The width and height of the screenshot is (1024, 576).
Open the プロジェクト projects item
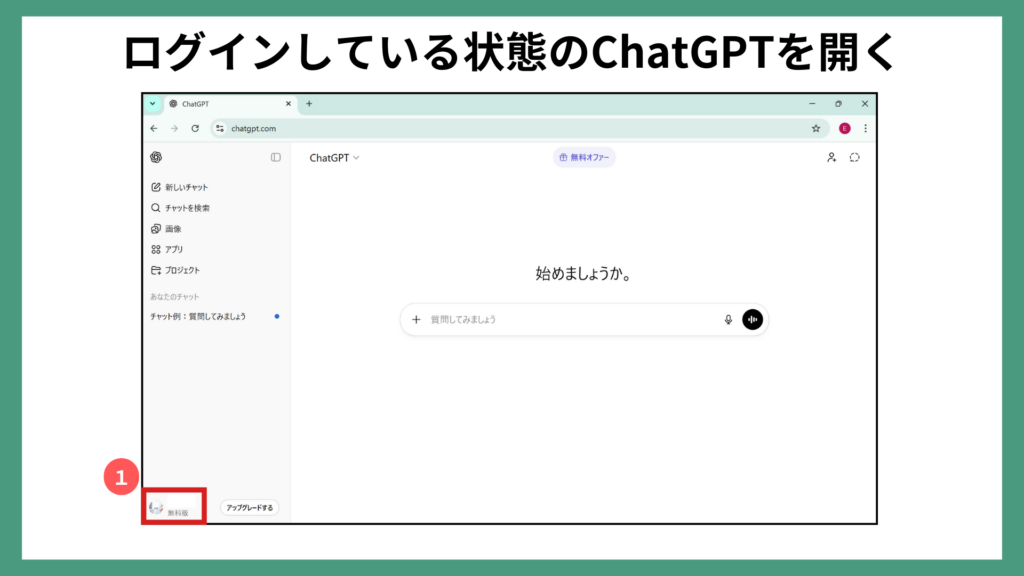pyautogui.click(x=175, y=270)
